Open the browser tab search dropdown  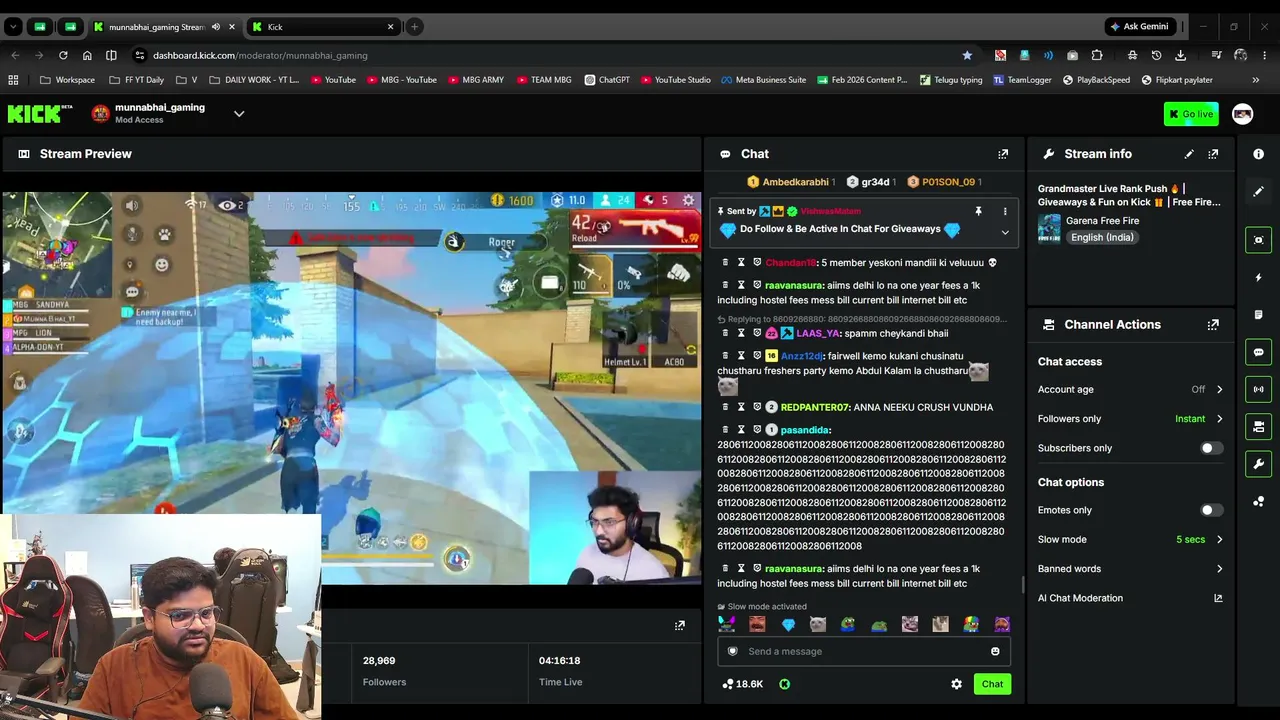pos(13,27)
